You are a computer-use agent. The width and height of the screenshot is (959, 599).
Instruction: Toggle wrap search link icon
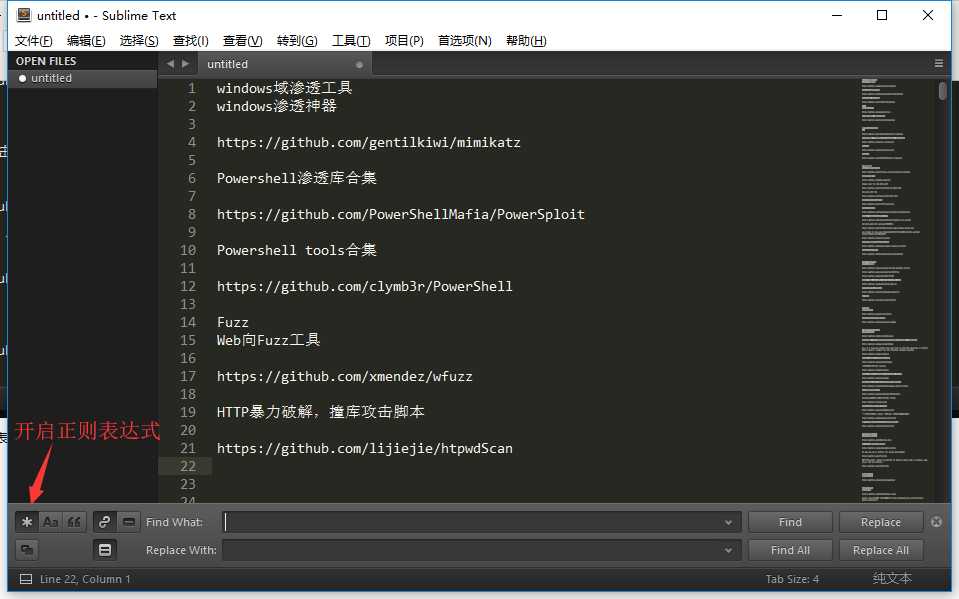[x=105, y=522]
